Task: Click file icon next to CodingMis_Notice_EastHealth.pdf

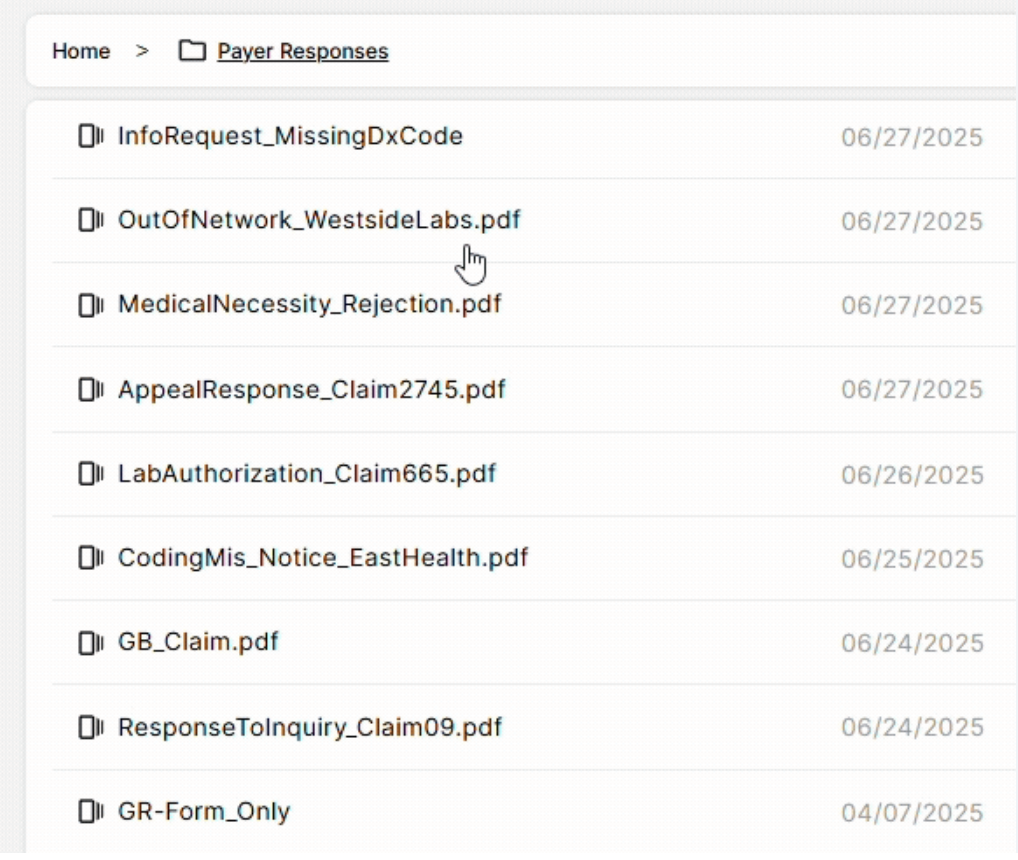Action: point(91,557)
